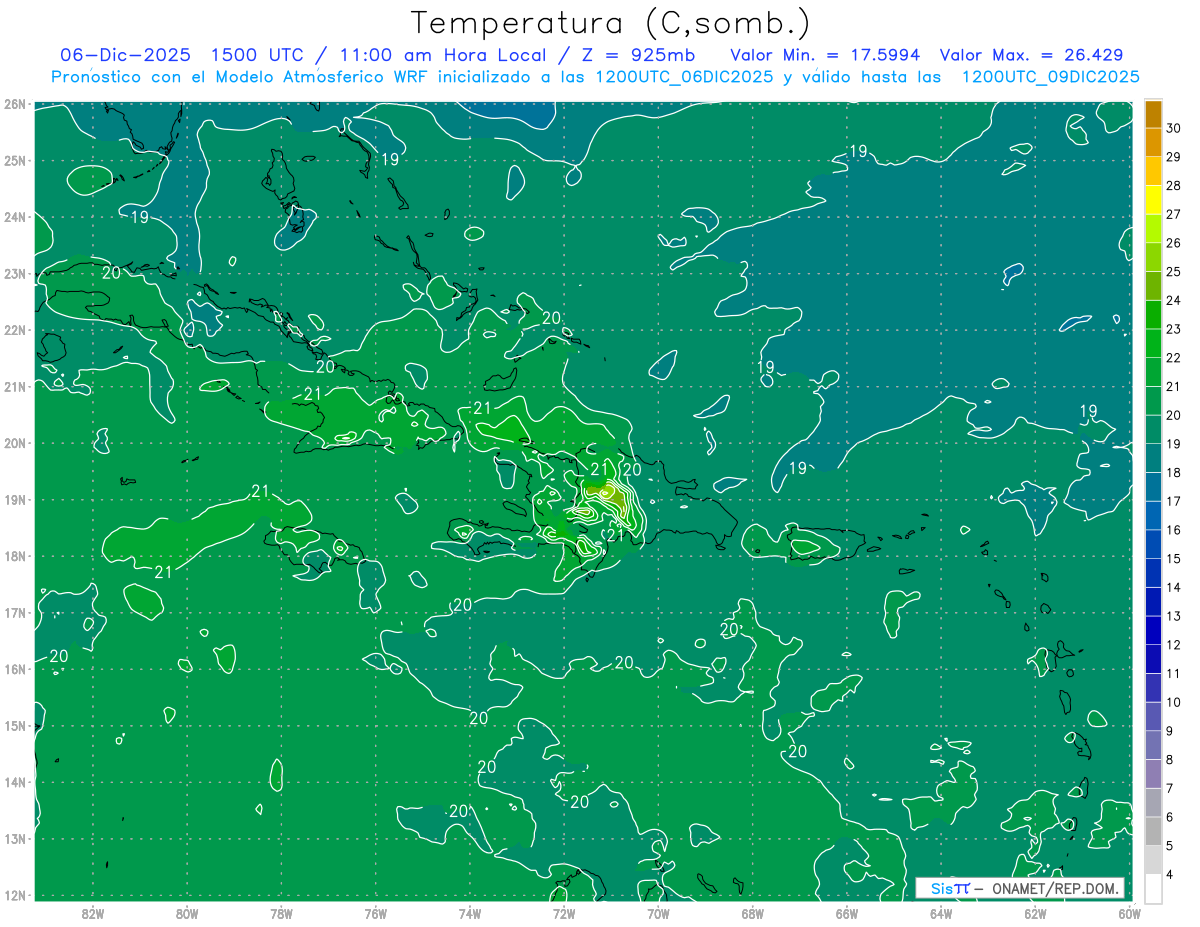Click 'Valor Max. = 26.429' text
Viewport: 1200px width, 927px height.
click(1031, 55)
